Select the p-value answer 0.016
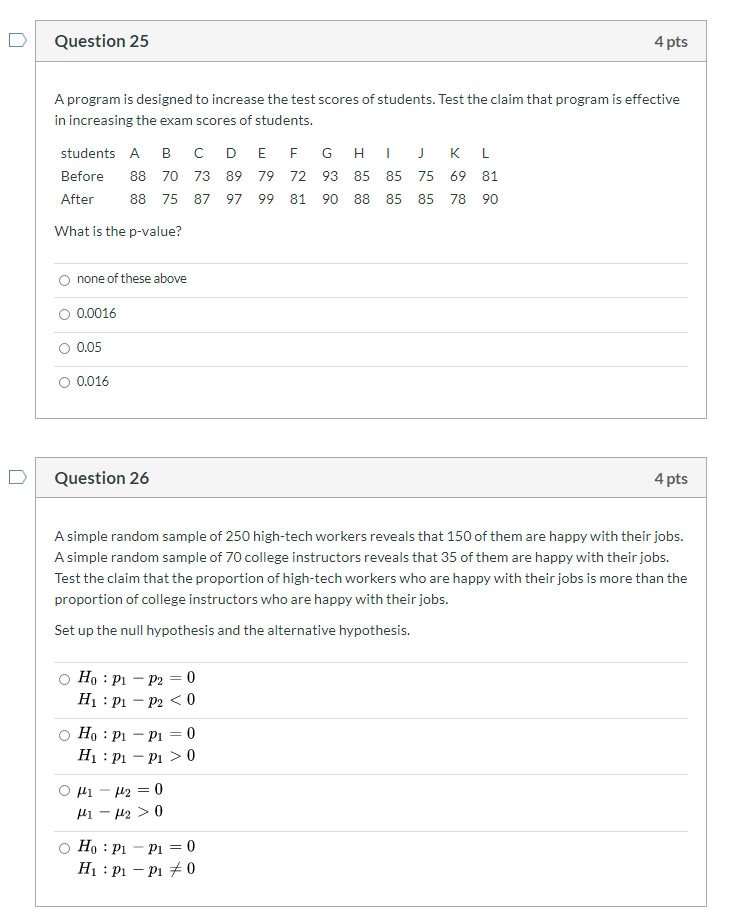This screenshot has height=920, width=744. [64, 381]
